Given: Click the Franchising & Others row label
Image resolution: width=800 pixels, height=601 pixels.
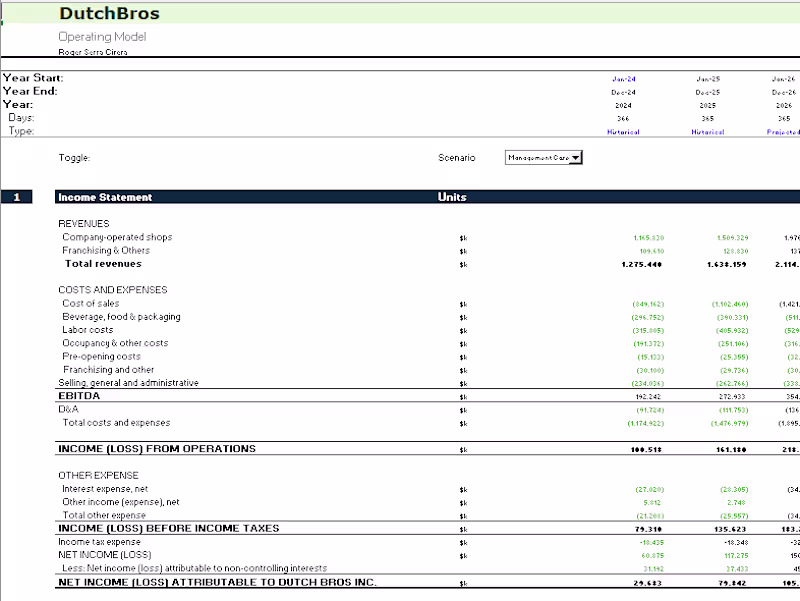Looking at the screenshot, I should point(106,251).
